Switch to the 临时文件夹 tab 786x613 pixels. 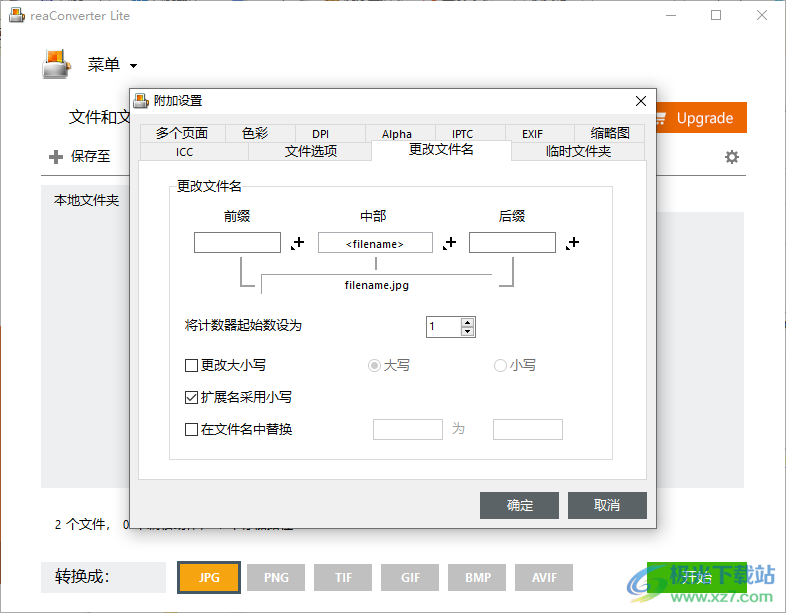pyautogui.click(x=578, y=151)
